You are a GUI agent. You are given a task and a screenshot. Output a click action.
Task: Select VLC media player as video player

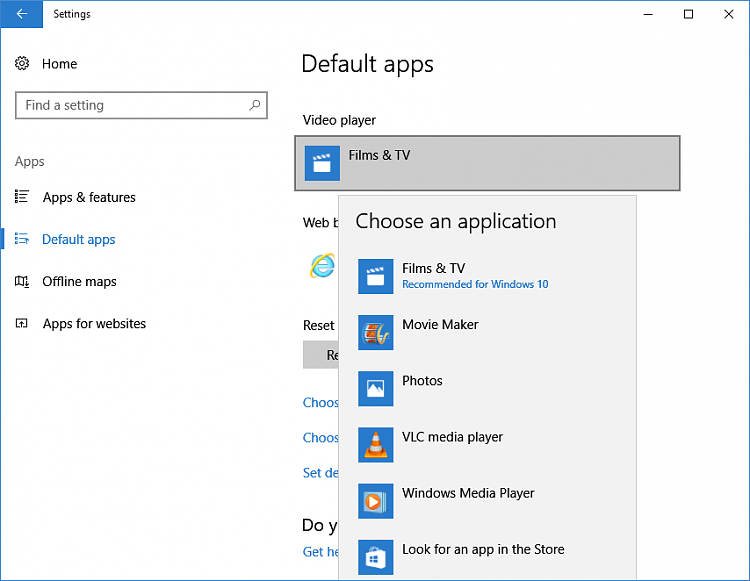pos(452,437)
